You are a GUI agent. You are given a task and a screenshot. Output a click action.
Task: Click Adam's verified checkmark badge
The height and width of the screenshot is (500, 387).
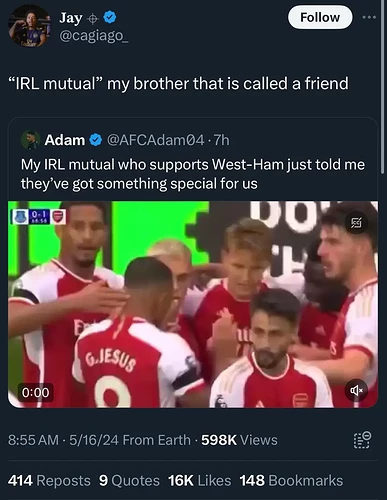coord(96,140)
